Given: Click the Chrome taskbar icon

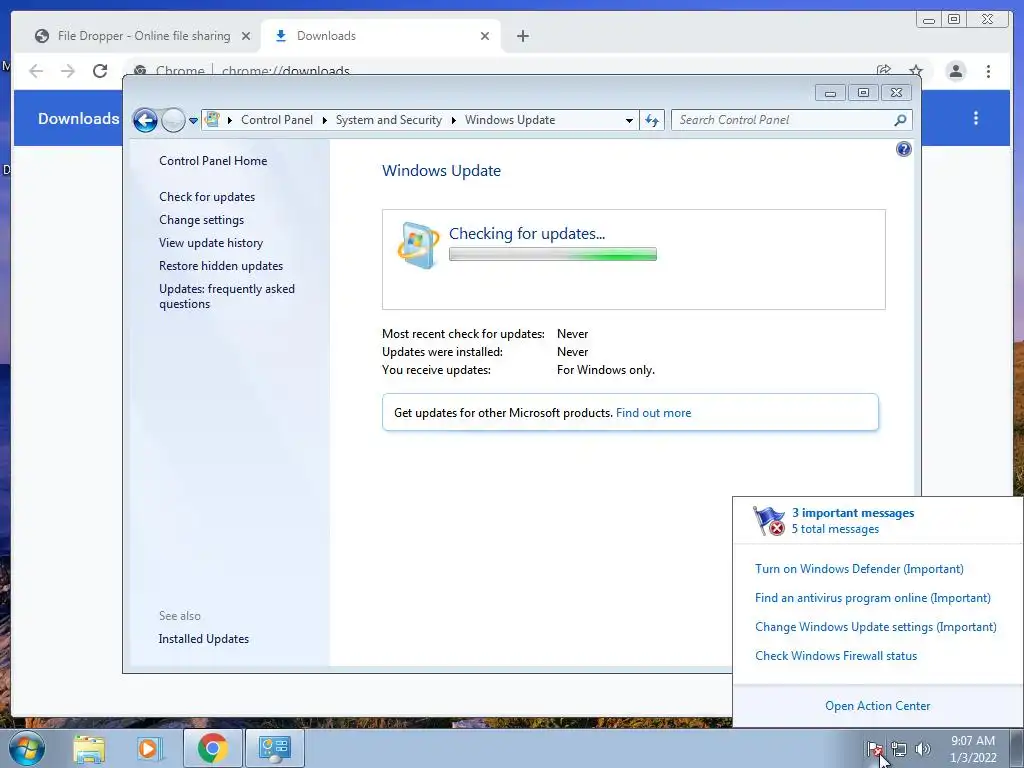Looking at the screenshot, I should point(212,748).
